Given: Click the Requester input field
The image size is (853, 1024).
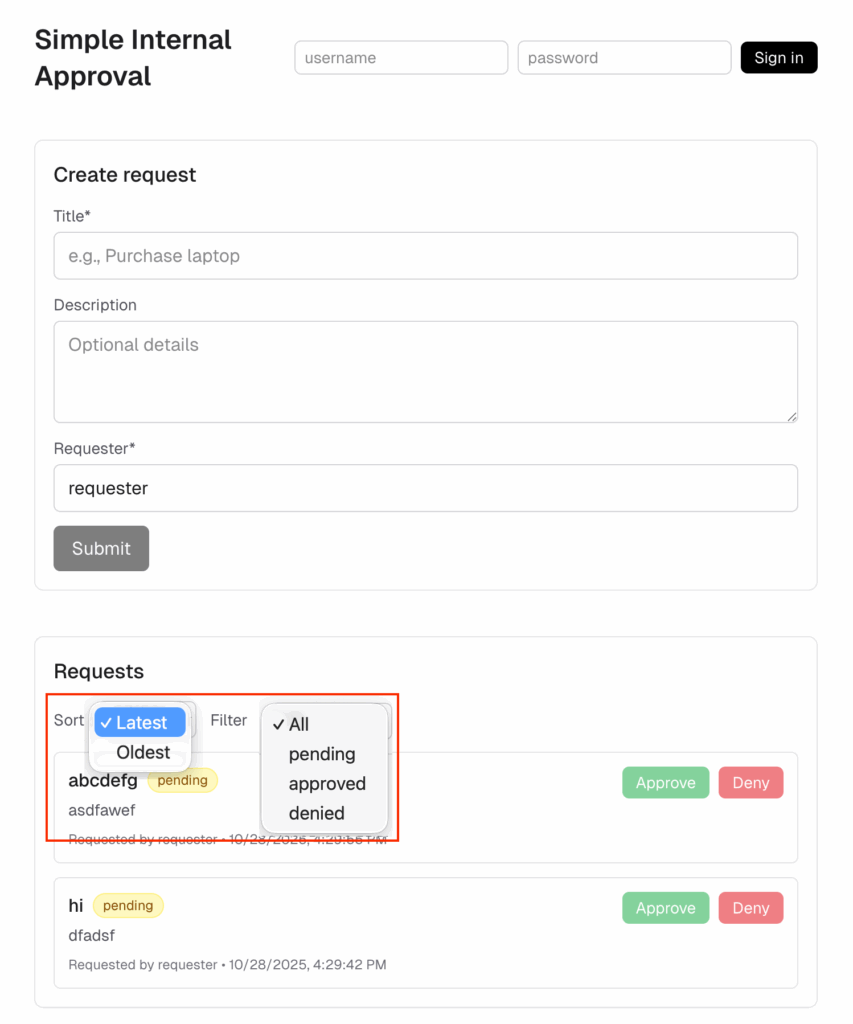Looking at the screenshot, I should [x=425, y=488].
